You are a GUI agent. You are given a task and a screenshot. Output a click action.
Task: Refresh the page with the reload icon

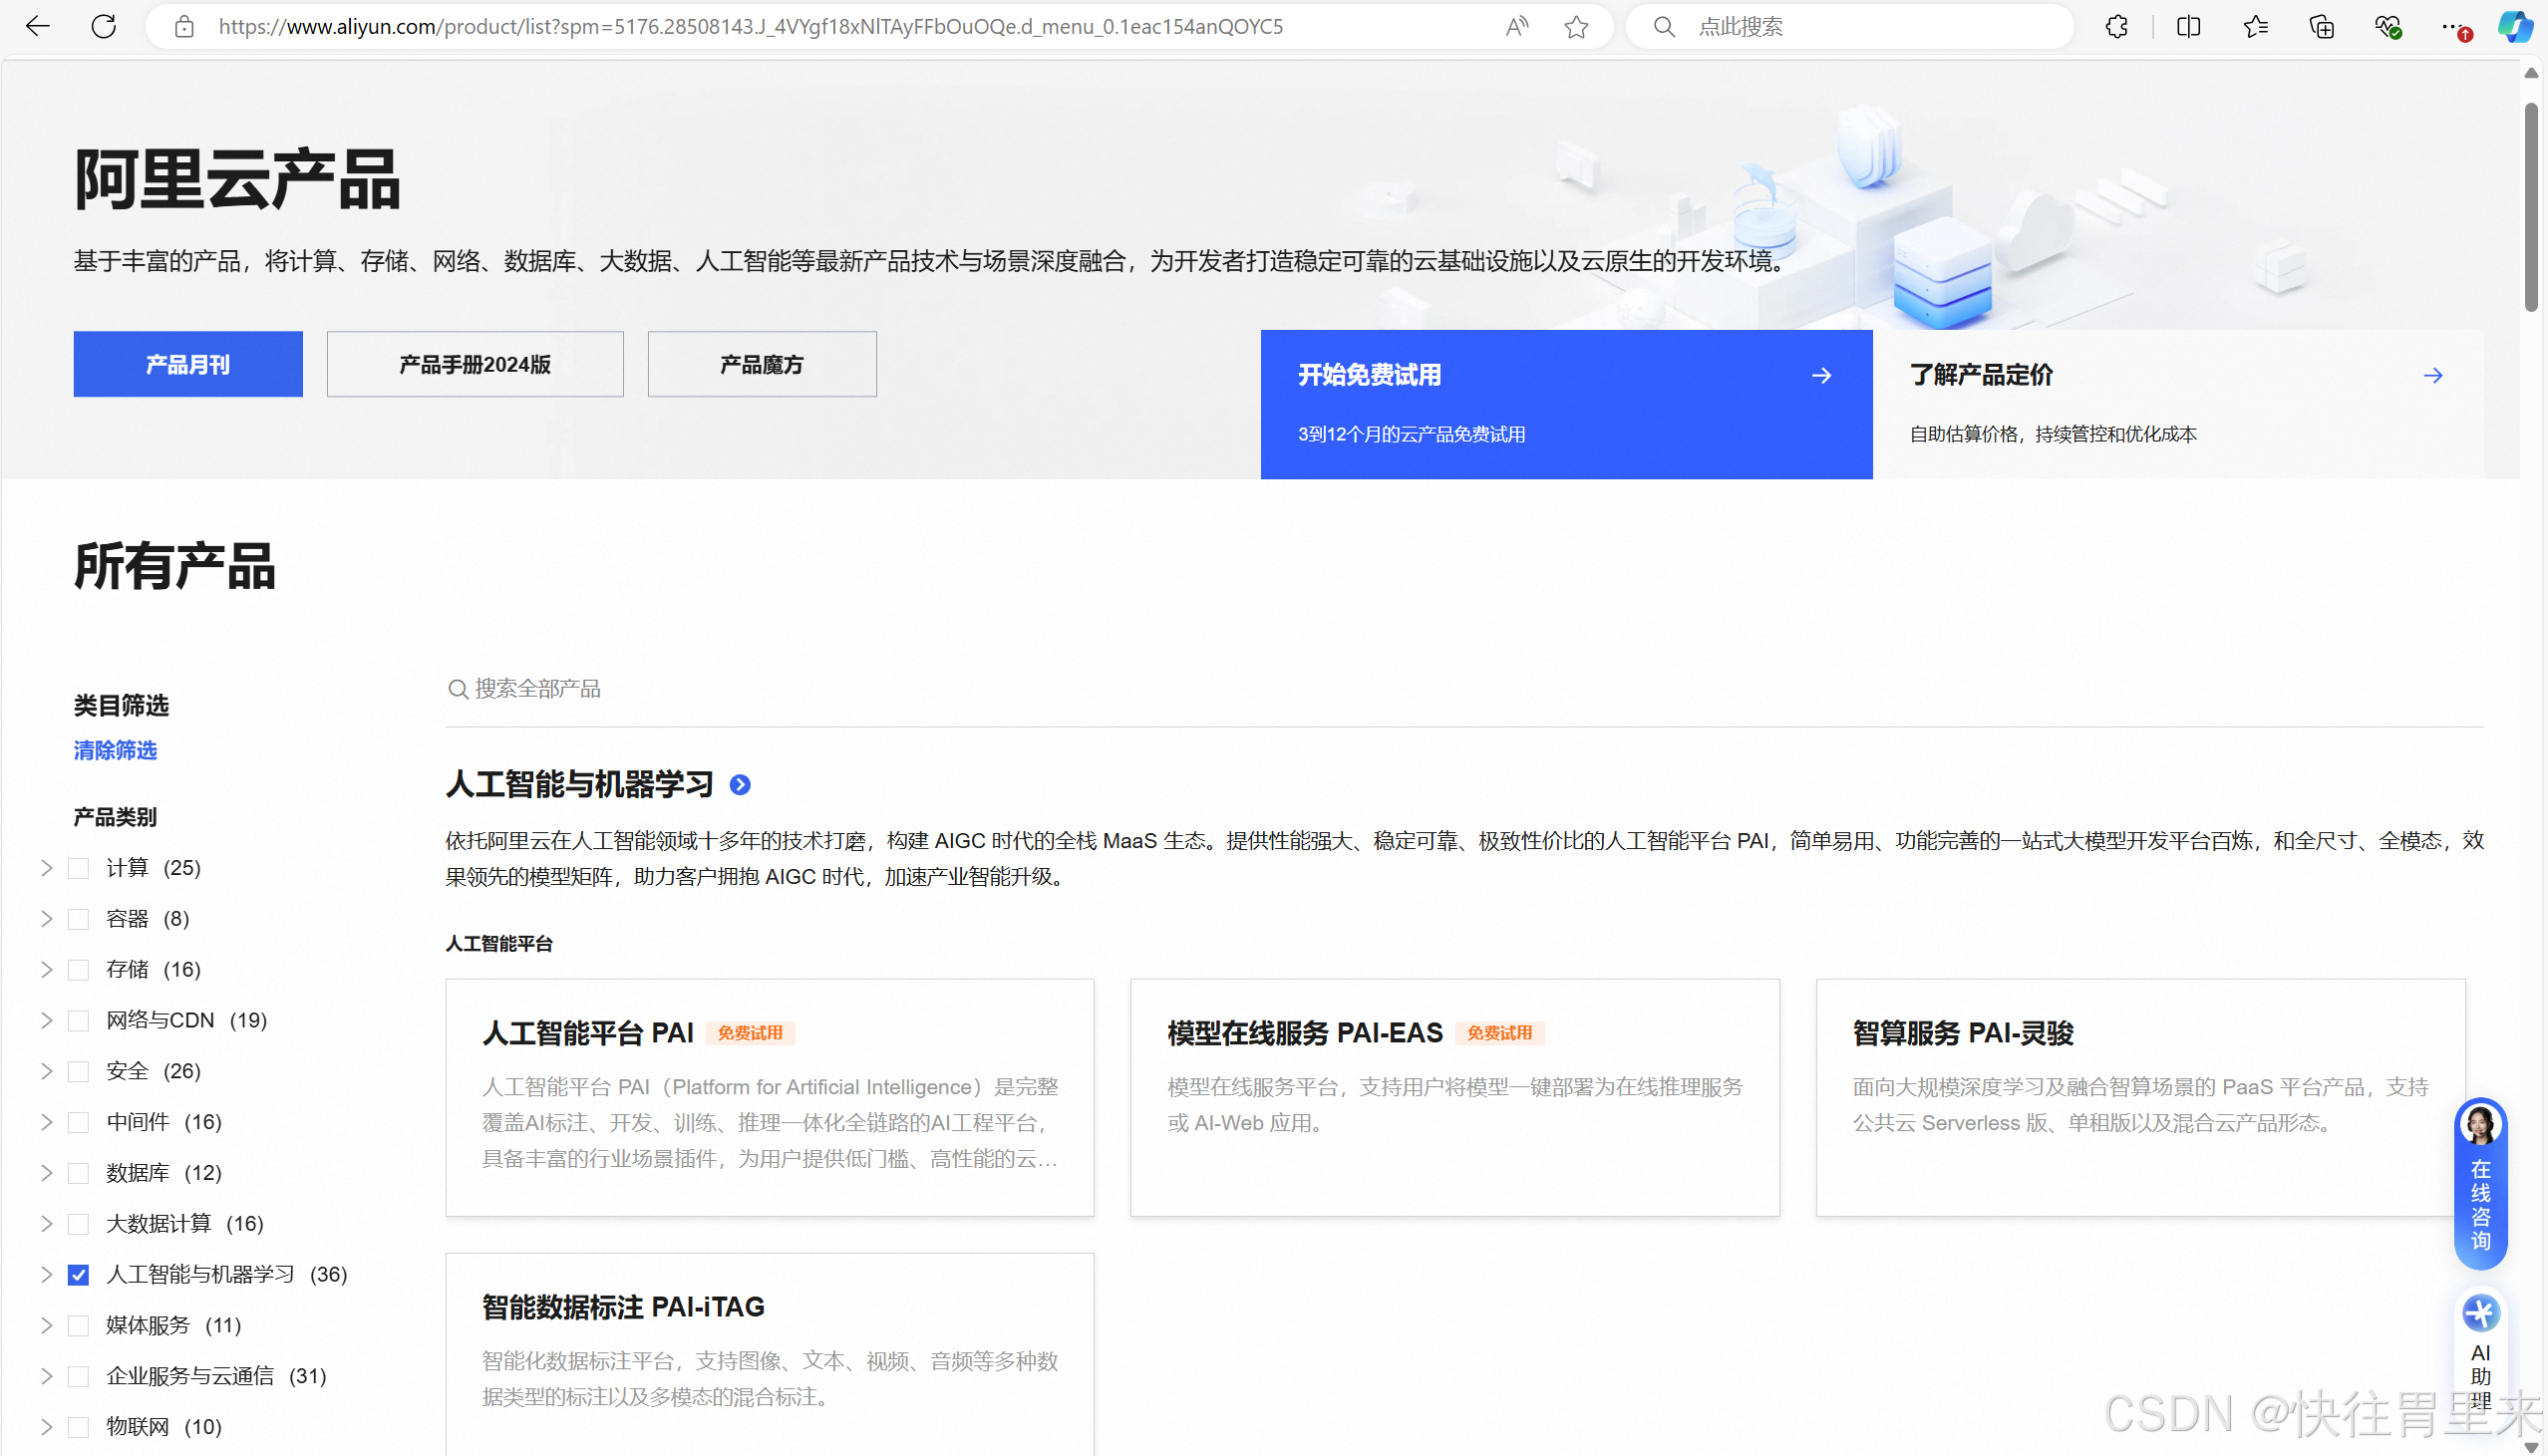click(104, 27)
